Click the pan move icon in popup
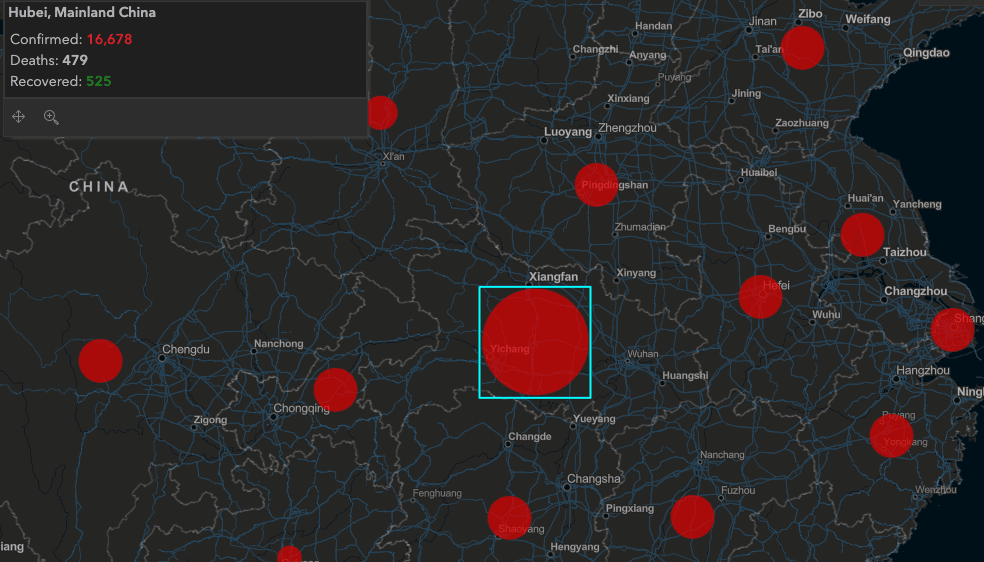984x562 pixels. coord(18,117)
